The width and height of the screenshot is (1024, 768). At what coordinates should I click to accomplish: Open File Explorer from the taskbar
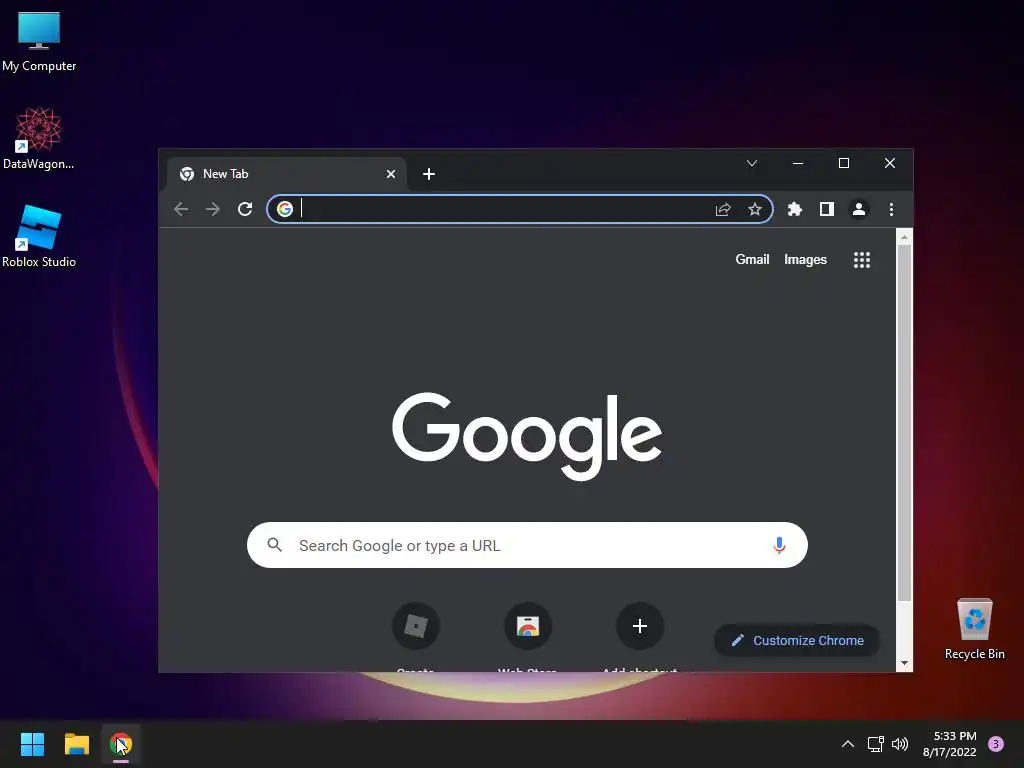(x=76, y=744)
